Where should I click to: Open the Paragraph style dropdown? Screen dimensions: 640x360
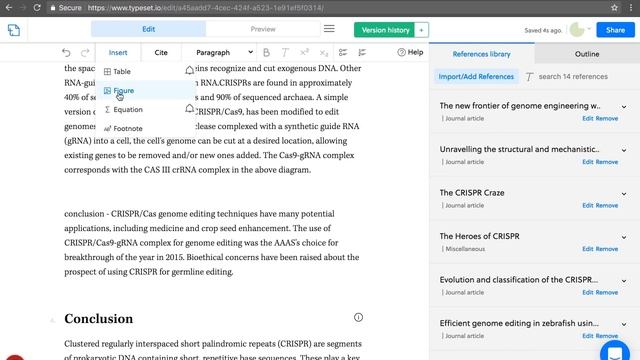(x=224, y=53)
